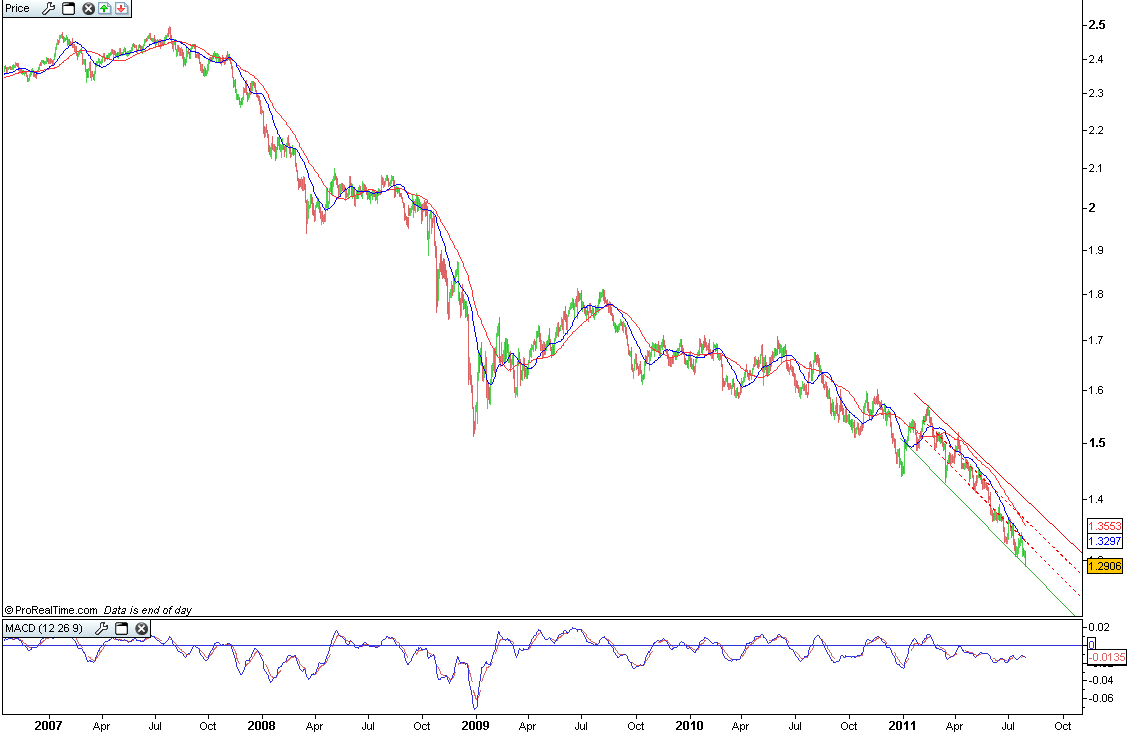
Task: Click the 2008 year label on time axis
Action: [x=261, y=725]
